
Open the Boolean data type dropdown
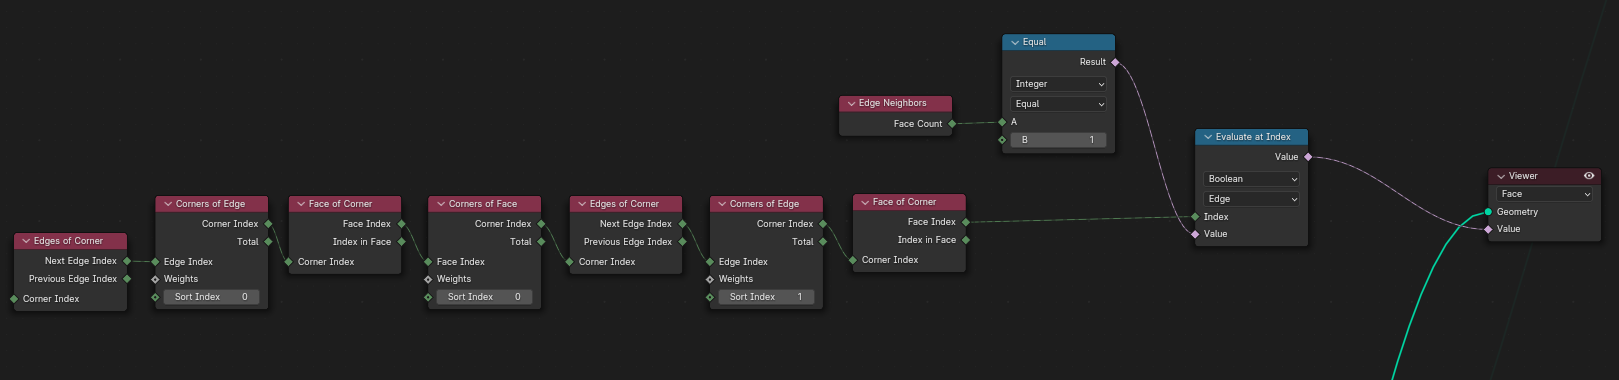tap(1252, 179)
